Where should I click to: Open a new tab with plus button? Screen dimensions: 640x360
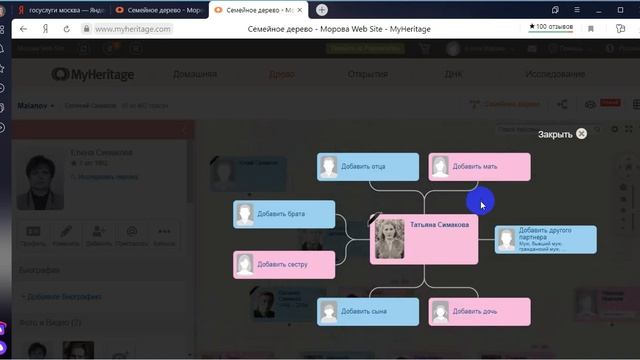click(x=322, y=10)
